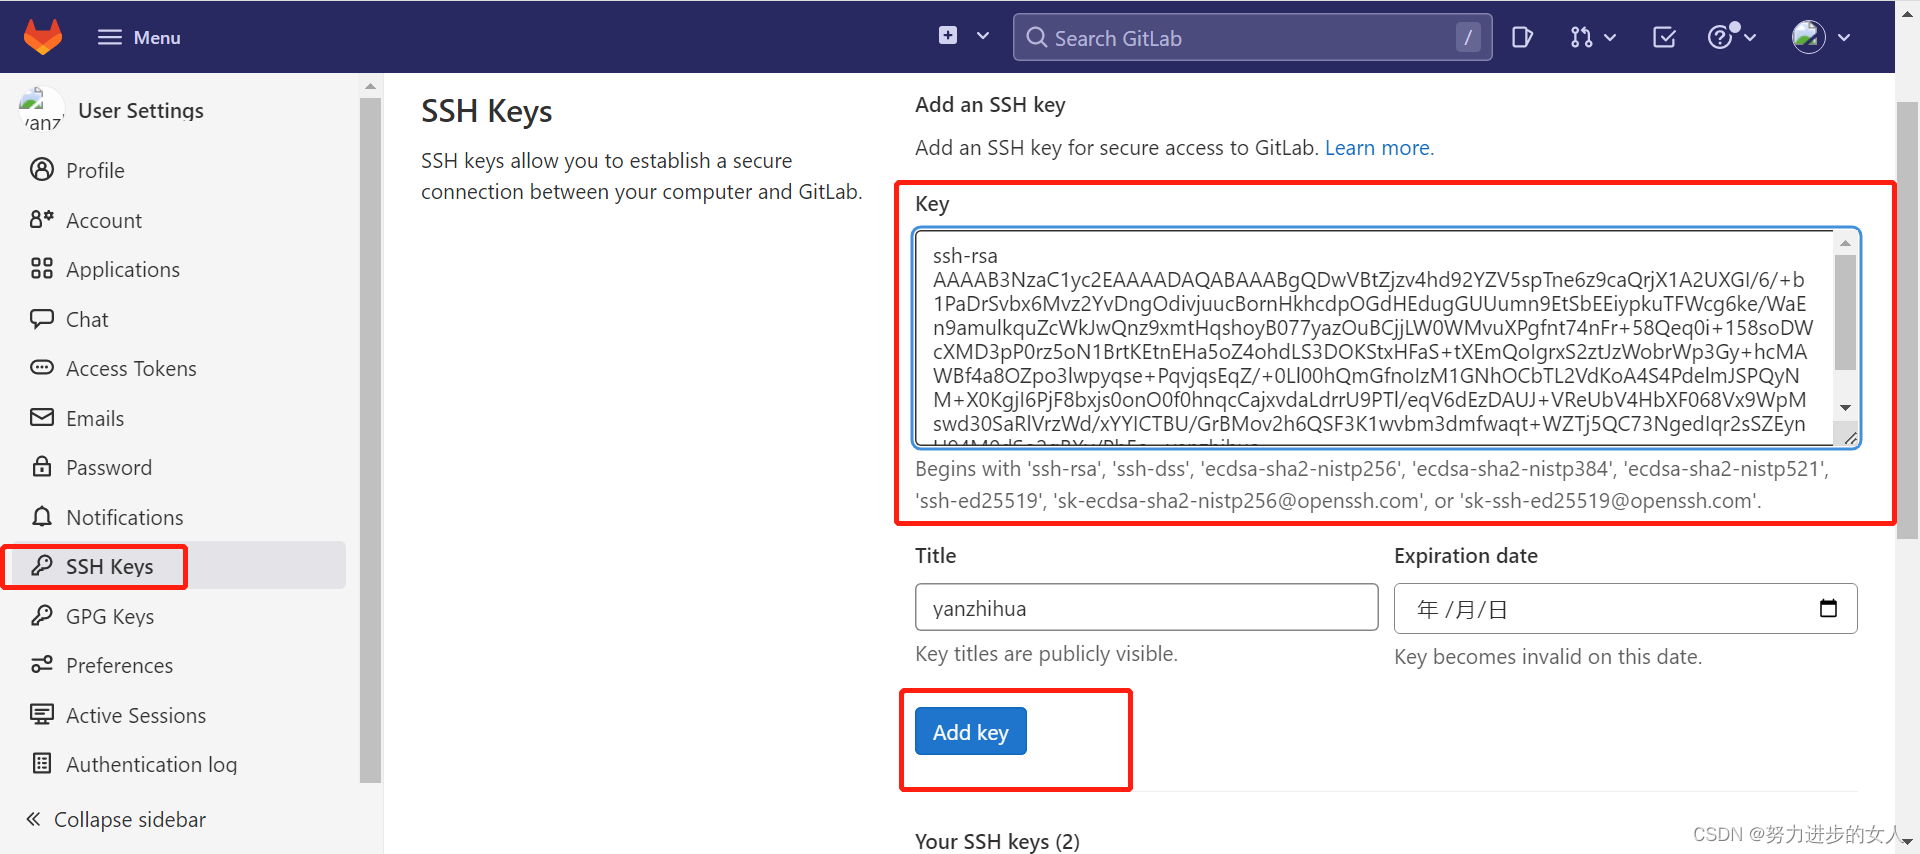Screen dimensions: 1920x854
Task: Open the Account settings page
Action: pyautogui.click(x=104, y=220)
